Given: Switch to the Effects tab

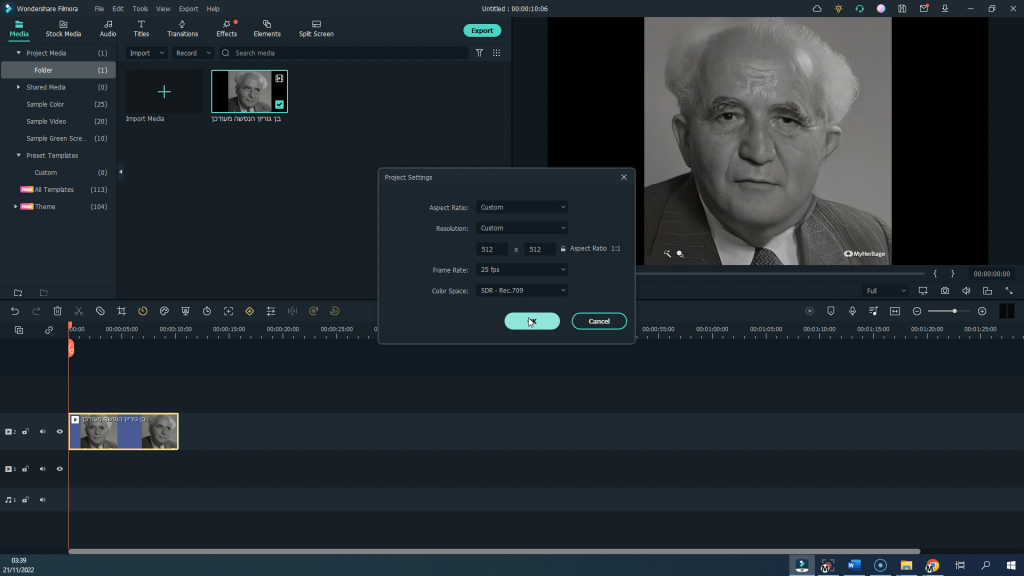Looking at the screenshot, I should (x=227, y=29).
